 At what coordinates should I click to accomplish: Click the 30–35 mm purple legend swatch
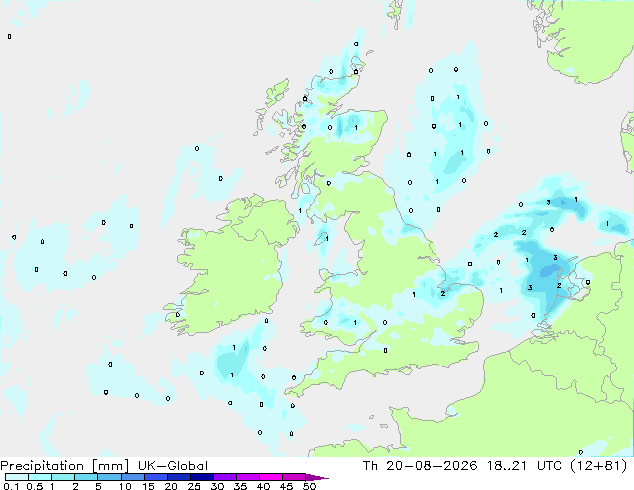coord(225,477)
